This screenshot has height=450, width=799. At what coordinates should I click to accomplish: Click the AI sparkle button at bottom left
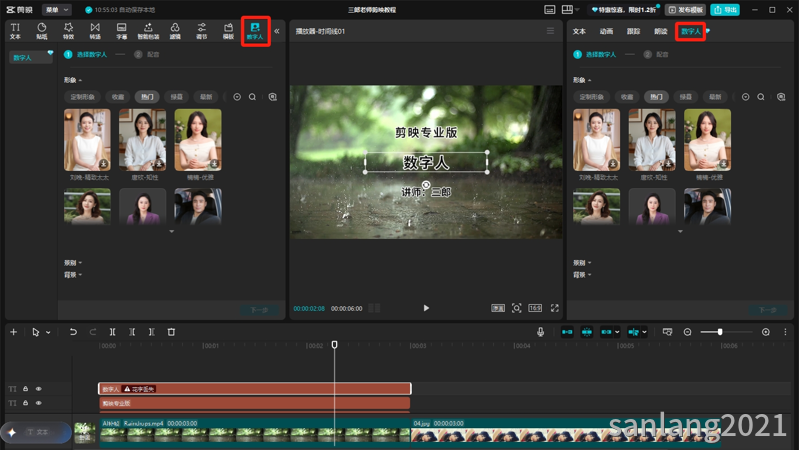[x=12, y=432]
